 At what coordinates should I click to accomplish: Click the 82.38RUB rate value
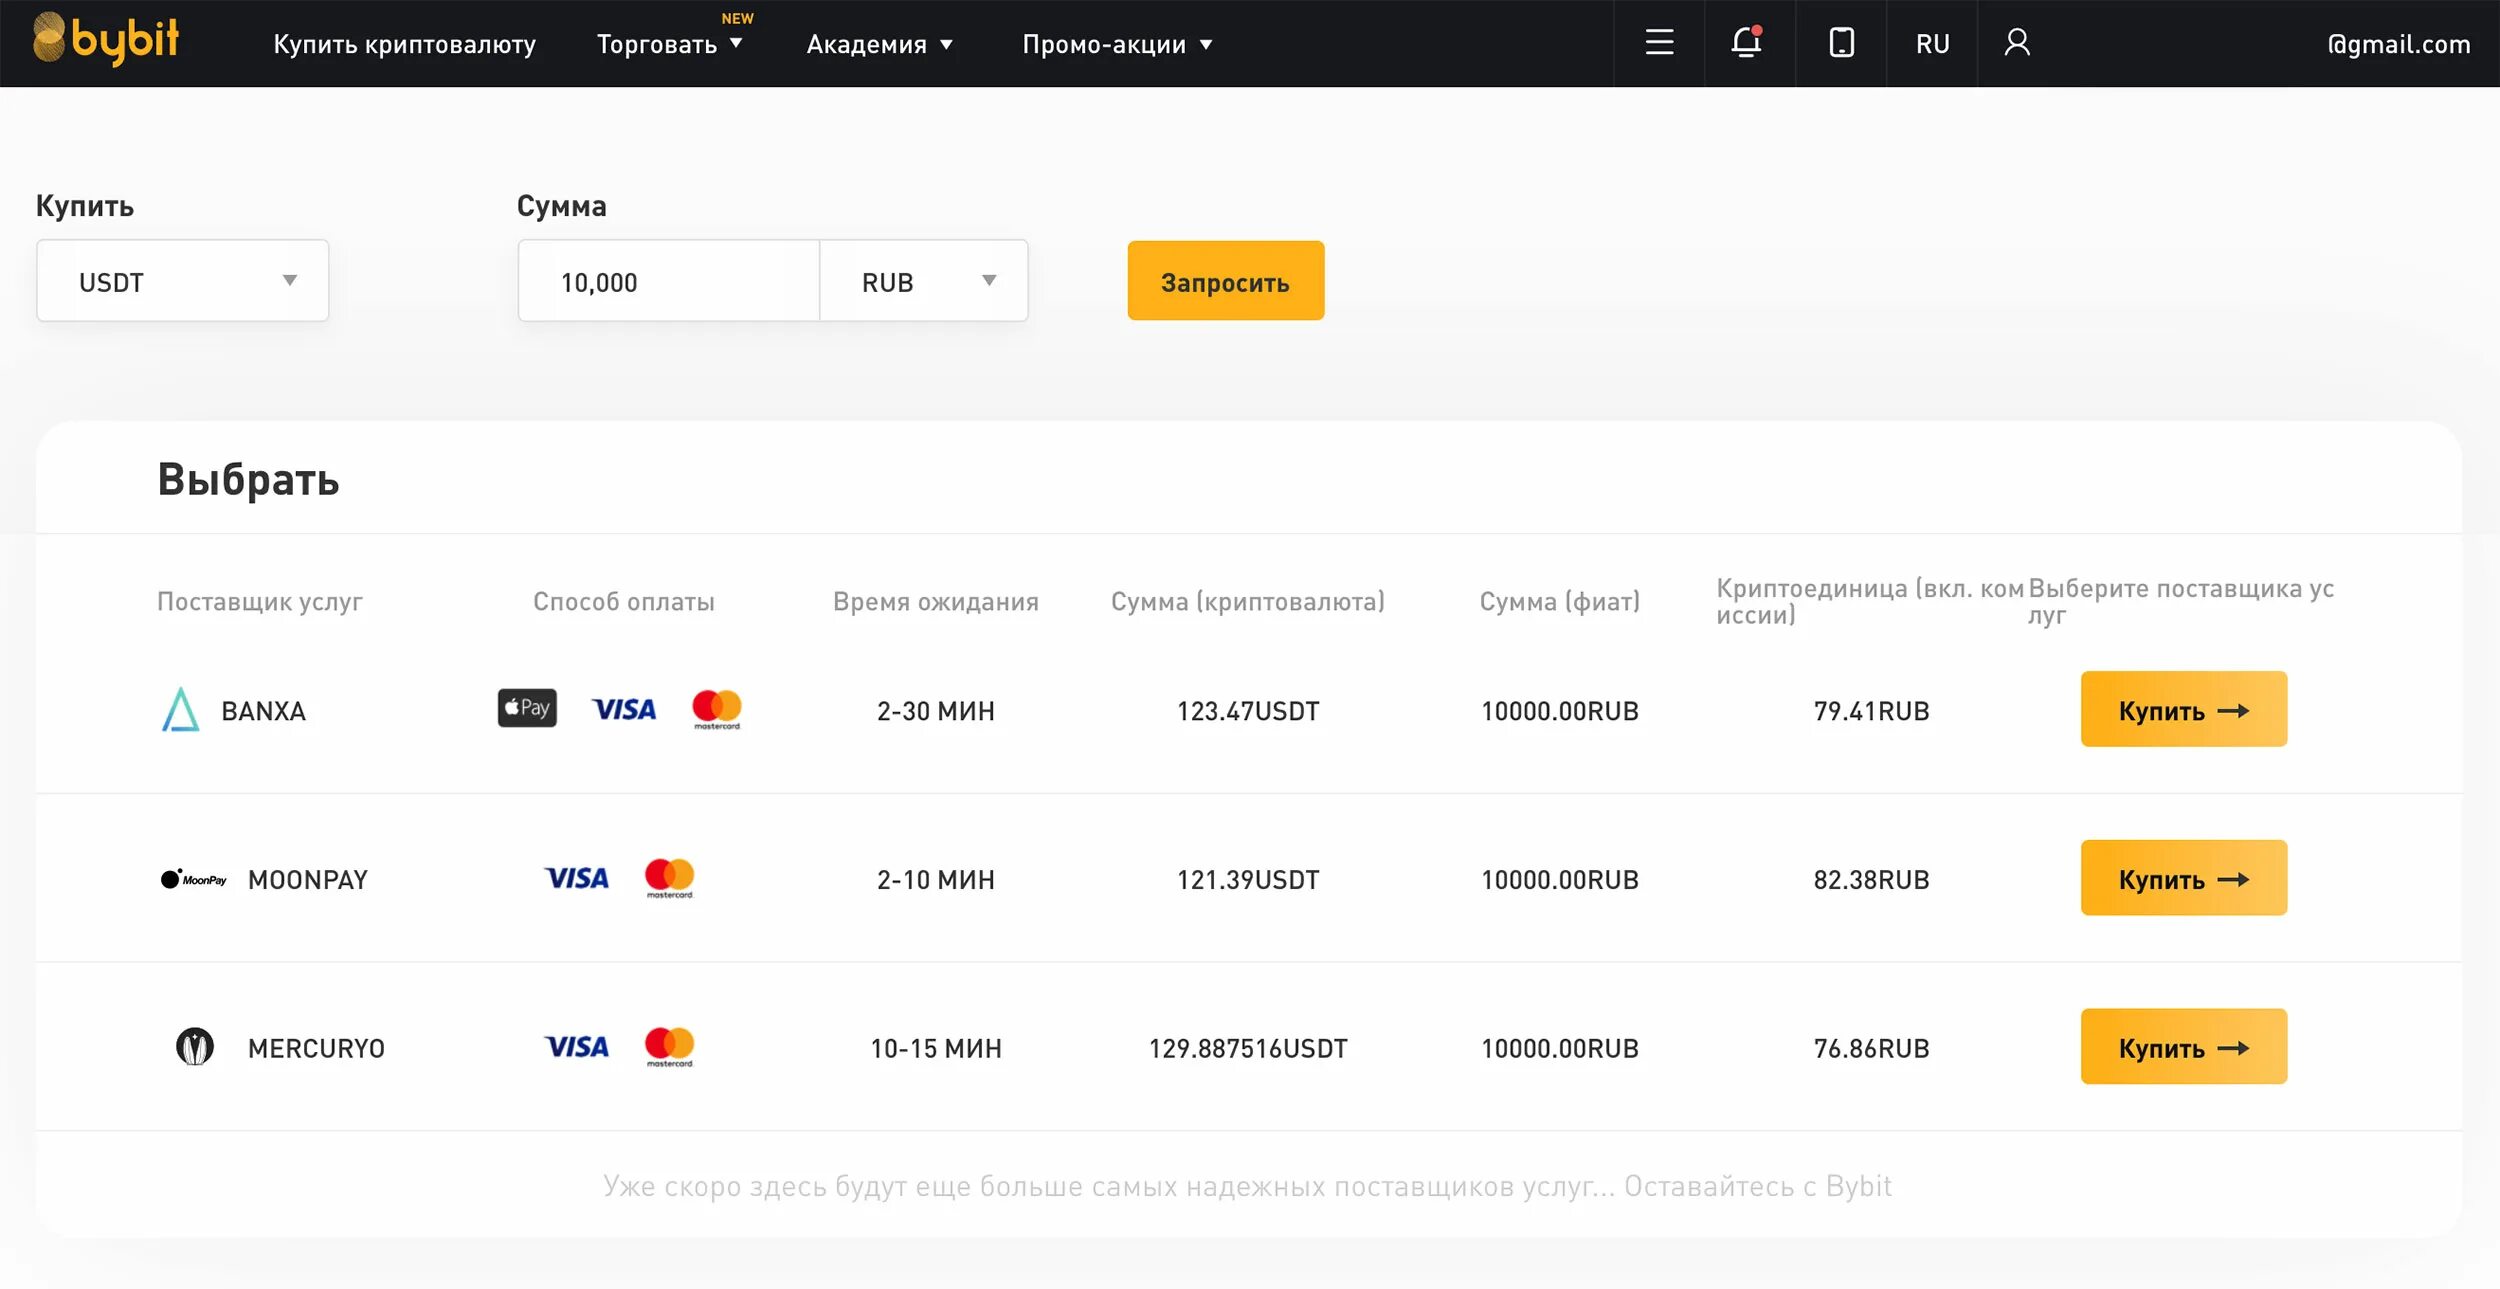click(1872, 880)
